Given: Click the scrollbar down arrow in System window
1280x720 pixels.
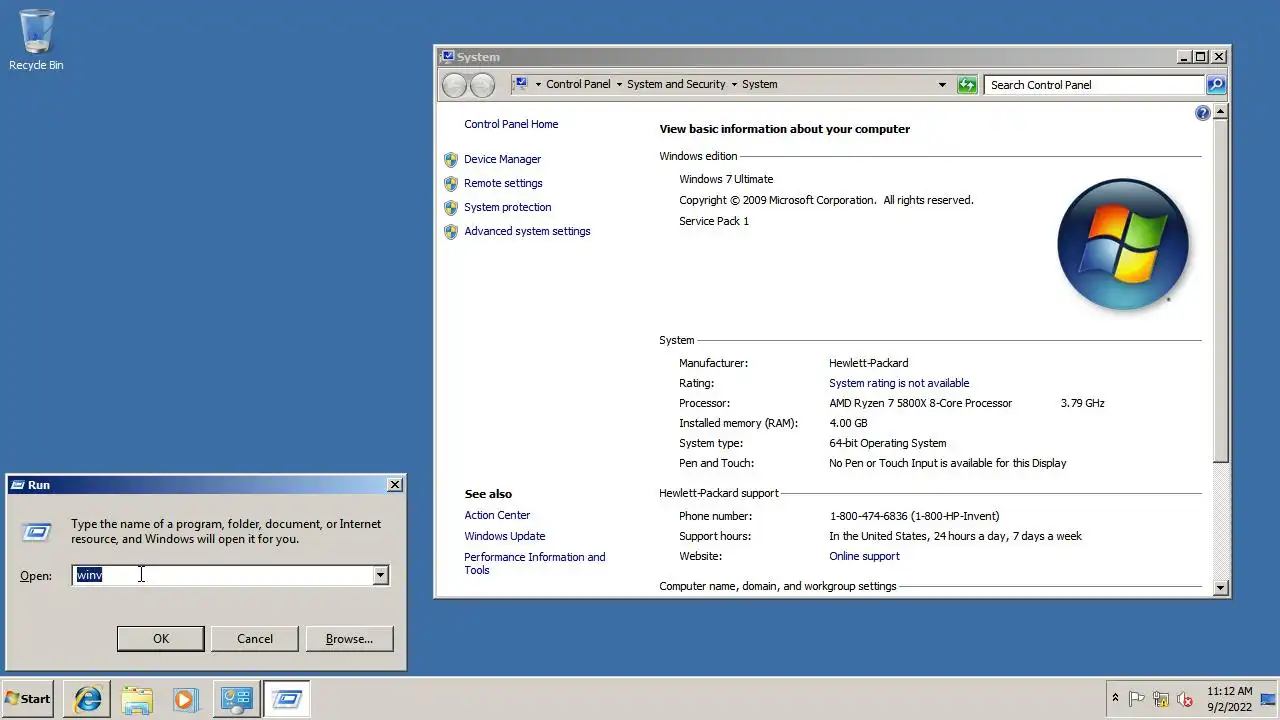Looking at the screenshot, I should [1220, 588].
